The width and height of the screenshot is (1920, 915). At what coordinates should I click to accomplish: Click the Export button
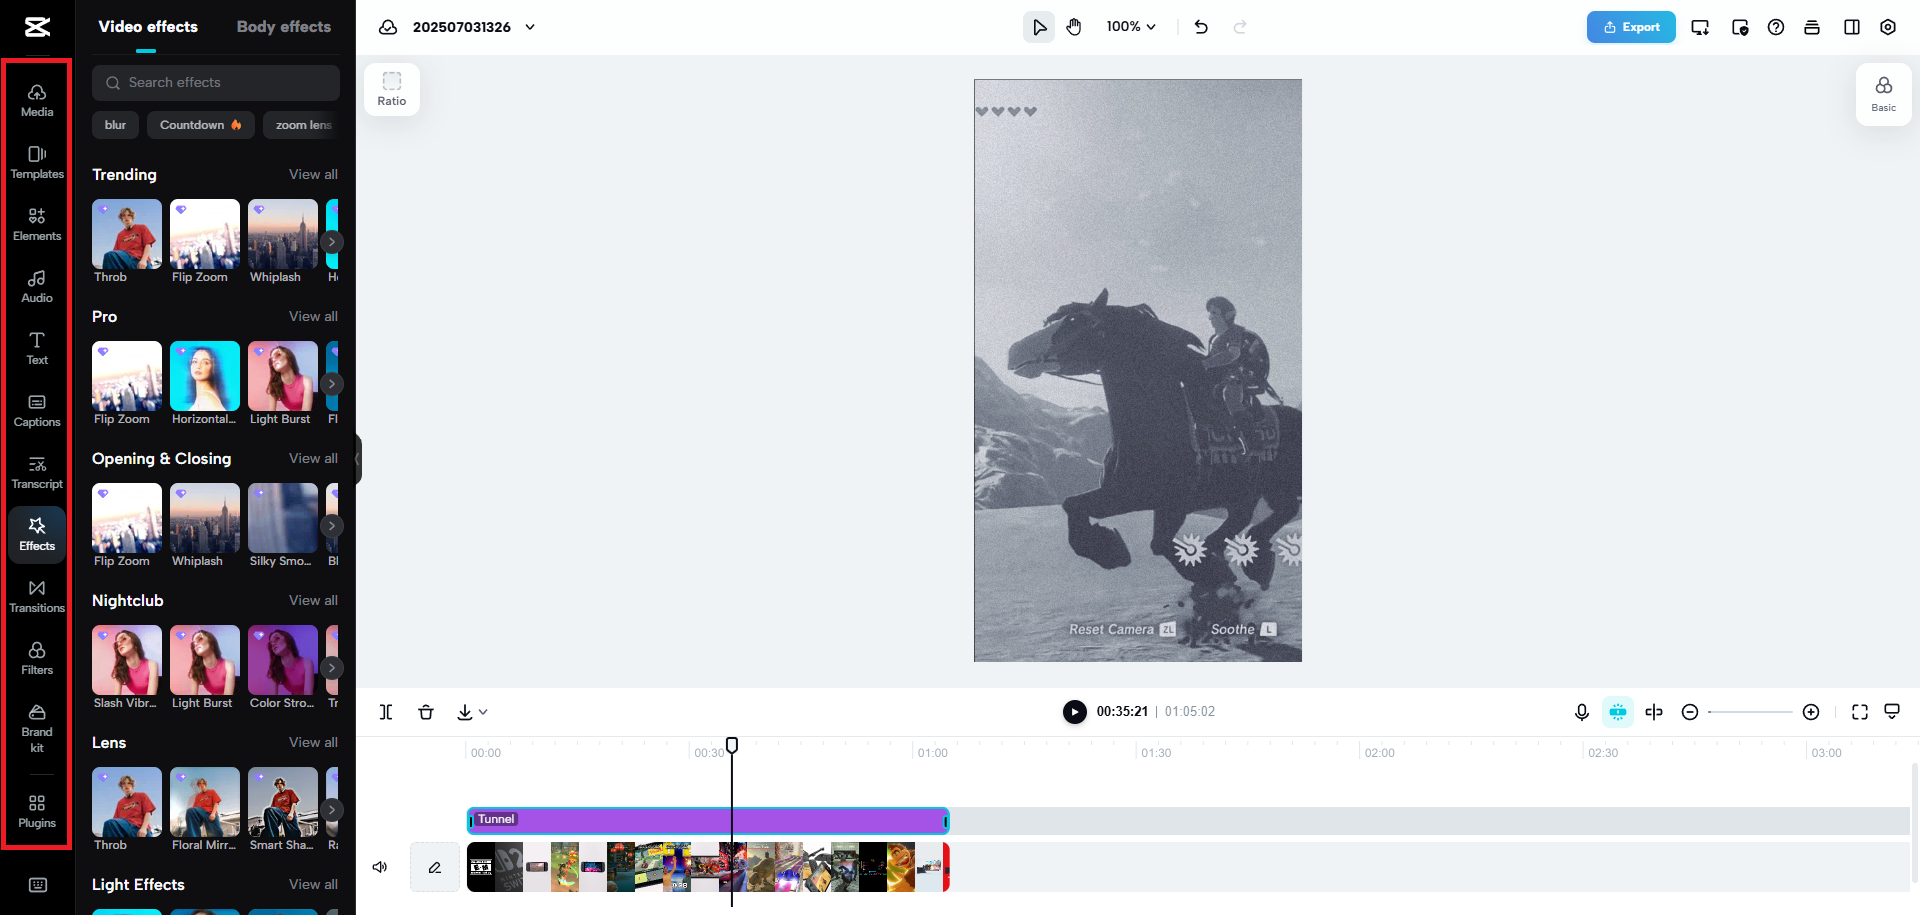tap(1630, 27)
